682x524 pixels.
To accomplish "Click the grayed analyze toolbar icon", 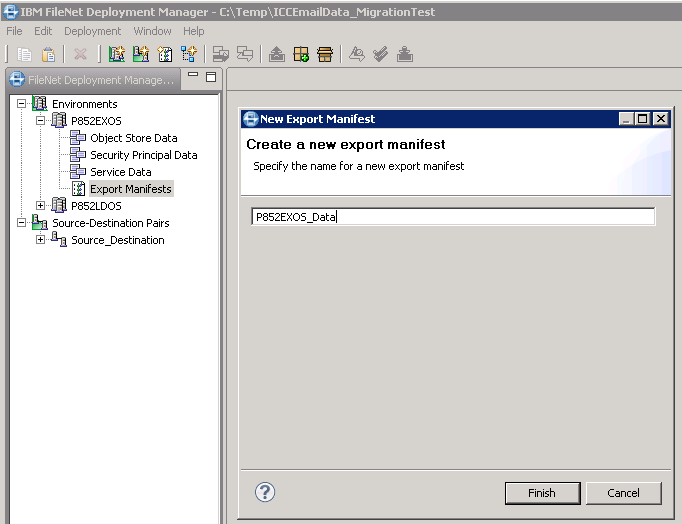I will (x=357, y=54).
